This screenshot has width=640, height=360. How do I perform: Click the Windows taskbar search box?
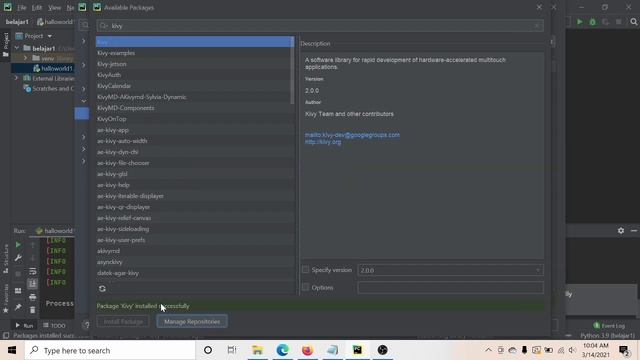tap(110, 350)
